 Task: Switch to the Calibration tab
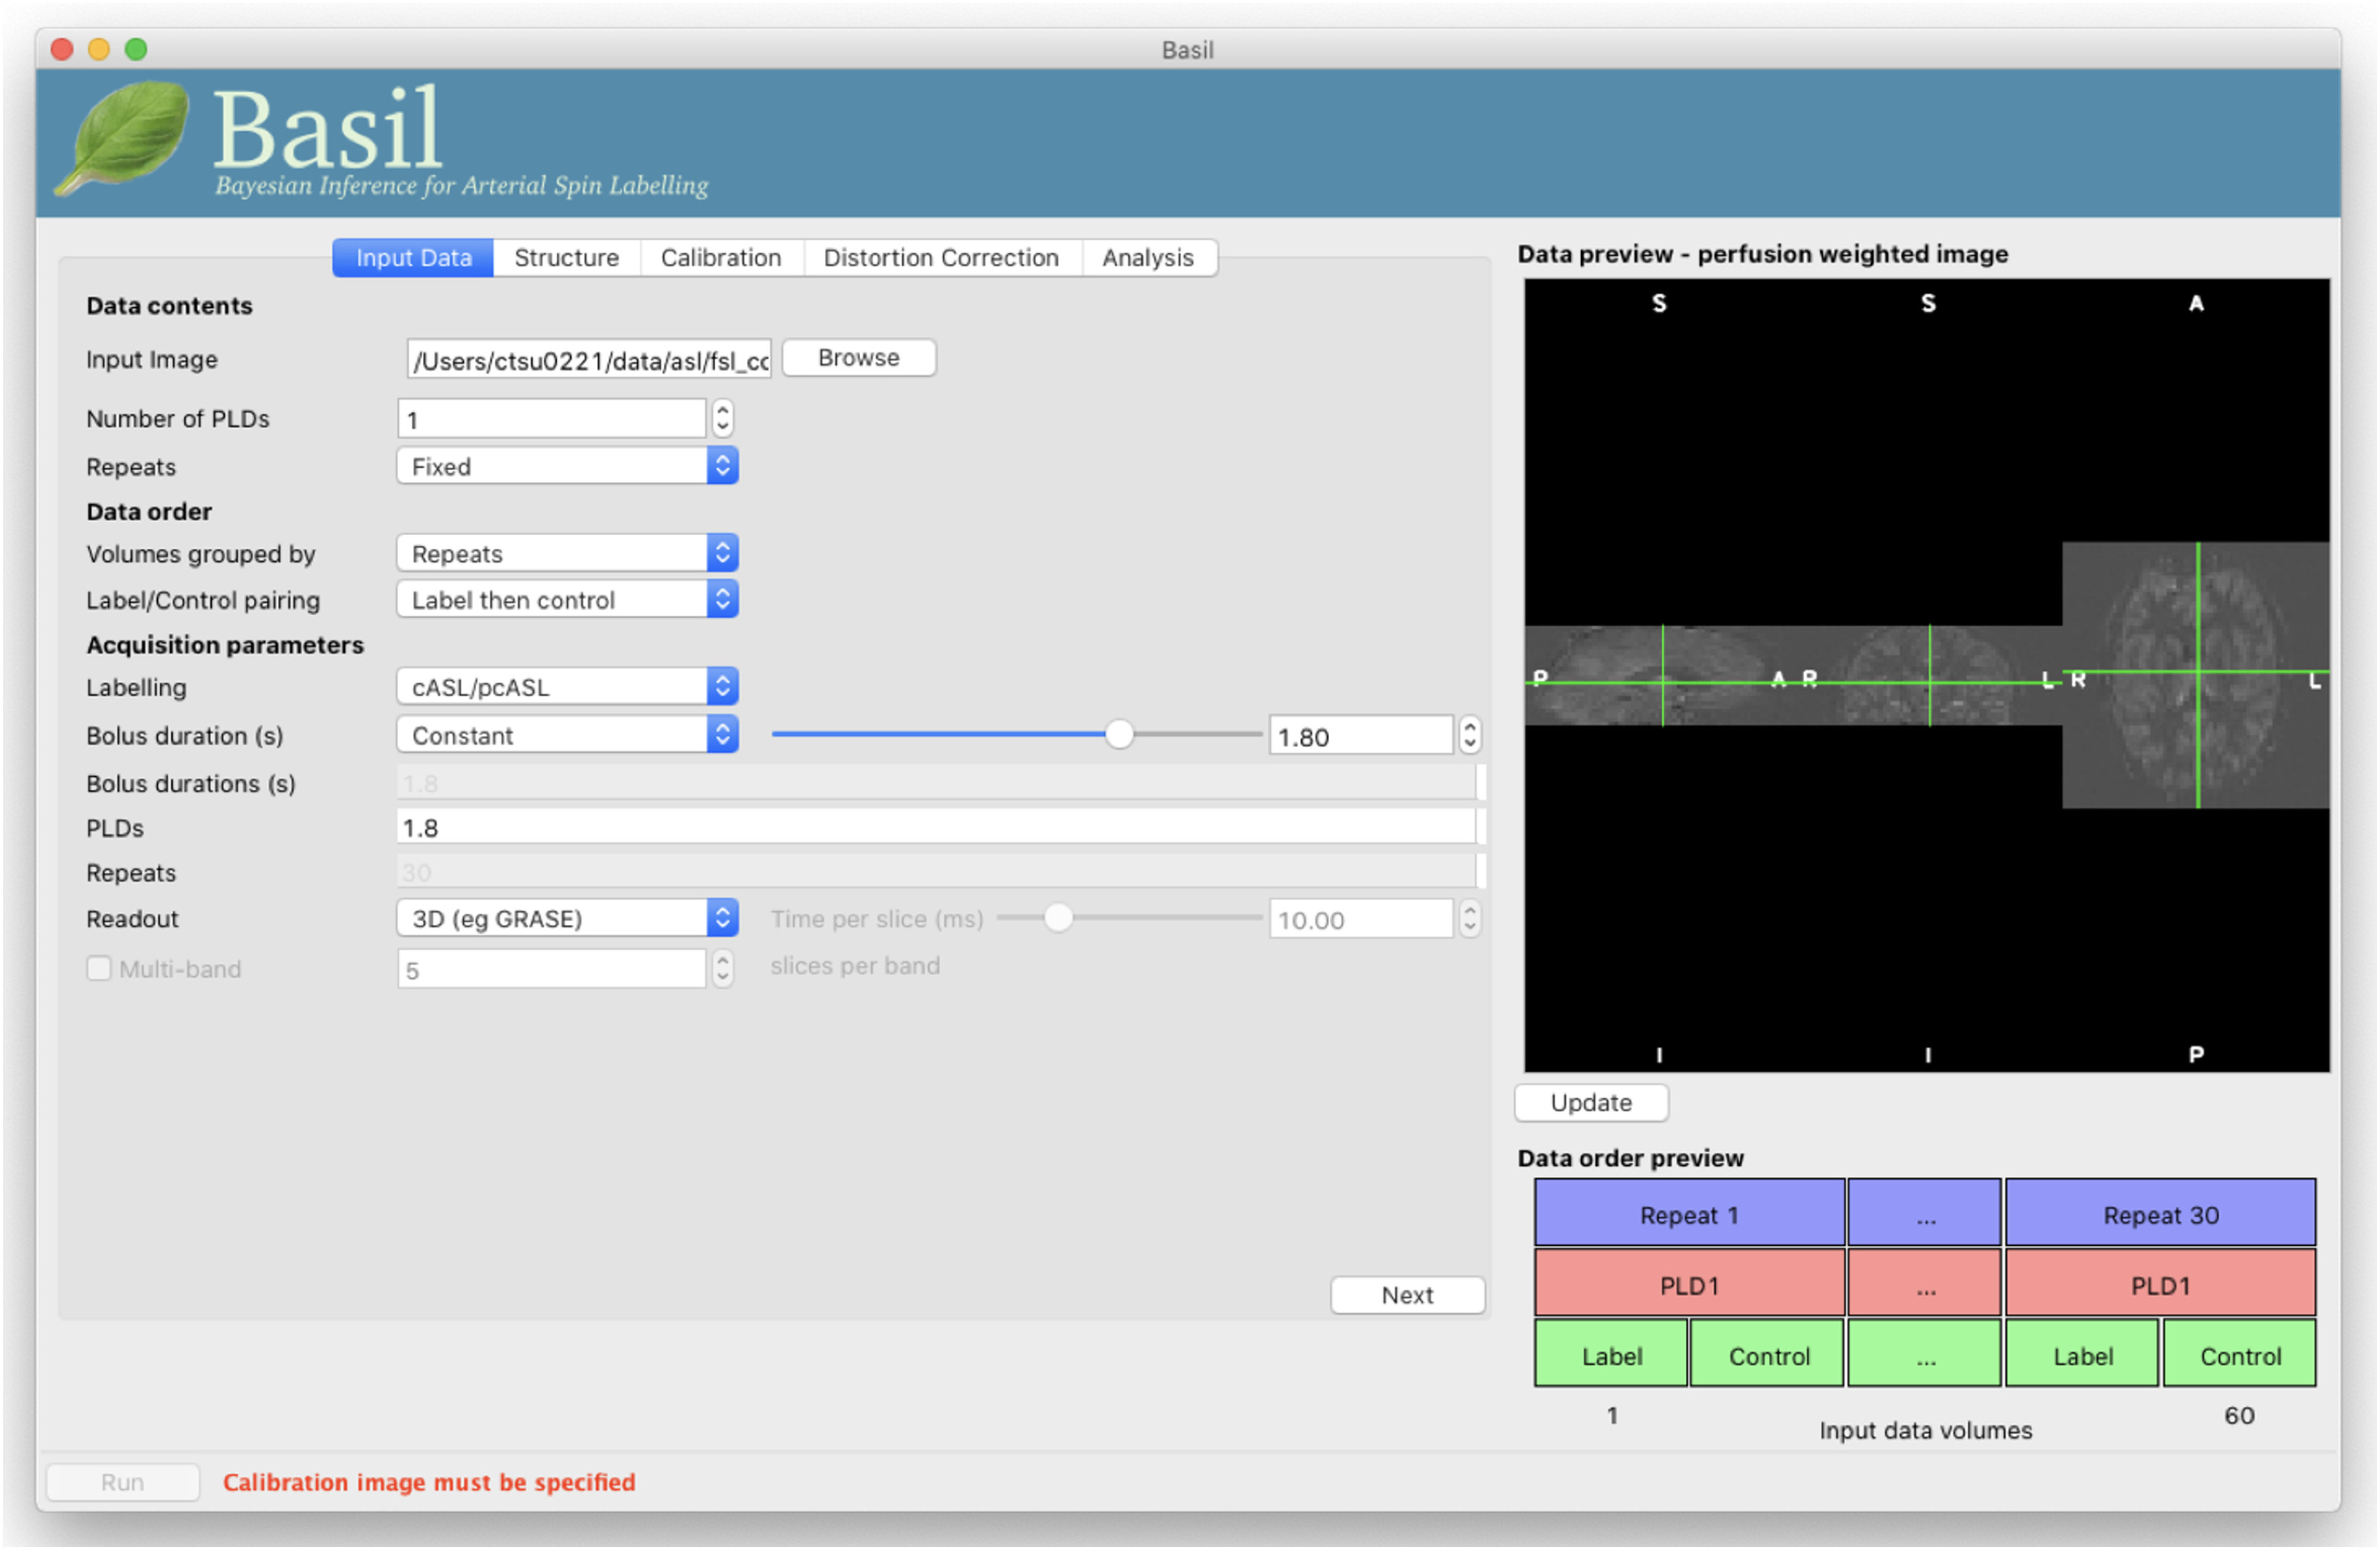[x=720, y=258]
